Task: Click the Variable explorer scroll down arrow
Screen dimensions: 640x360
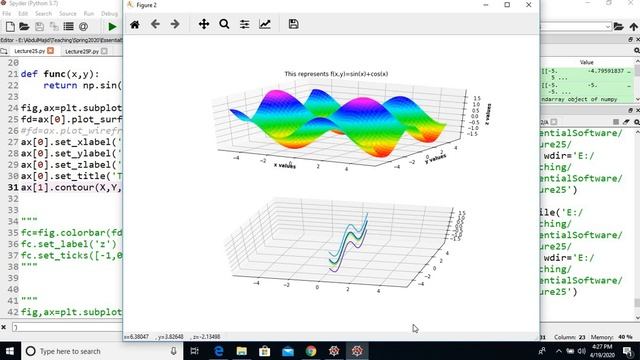Action: coord(637,99)
